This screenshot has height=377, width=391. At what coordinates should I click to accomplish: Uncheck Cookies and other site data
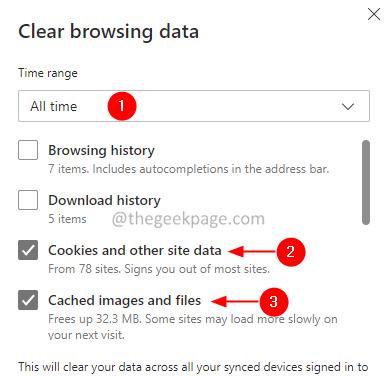(x=28, y=250)
